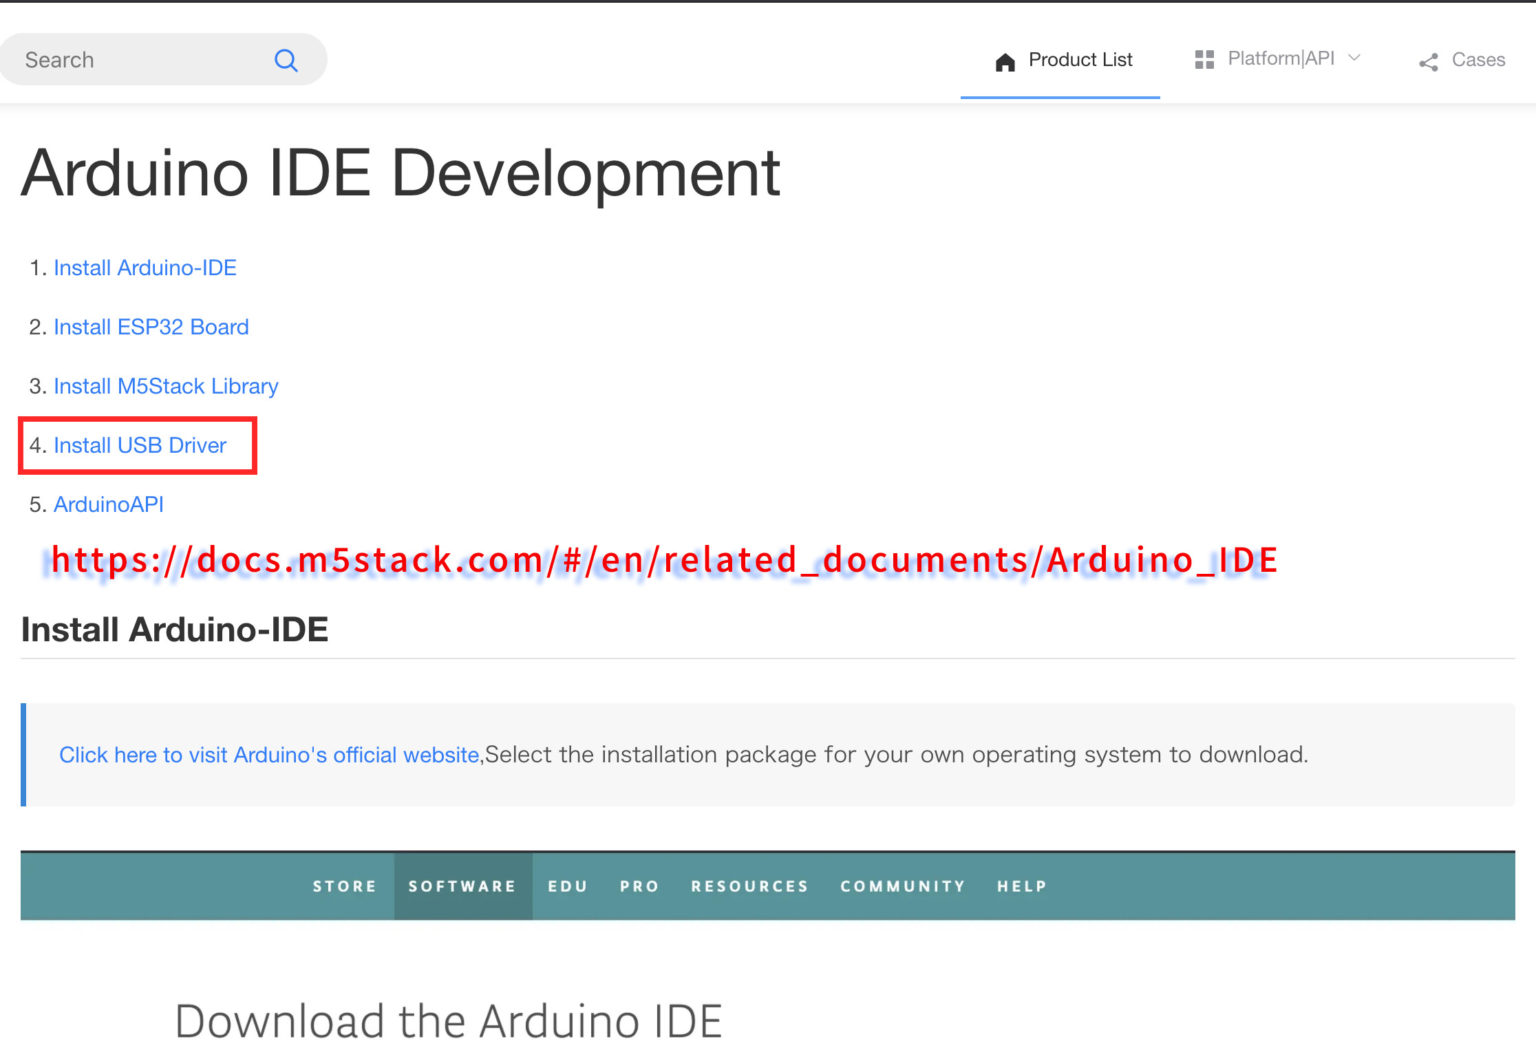The width and height of the screenshot is (1536, 1050).
Task: Click the search magnifier icon
Action: pyautogui.click(x=286, y=60)
